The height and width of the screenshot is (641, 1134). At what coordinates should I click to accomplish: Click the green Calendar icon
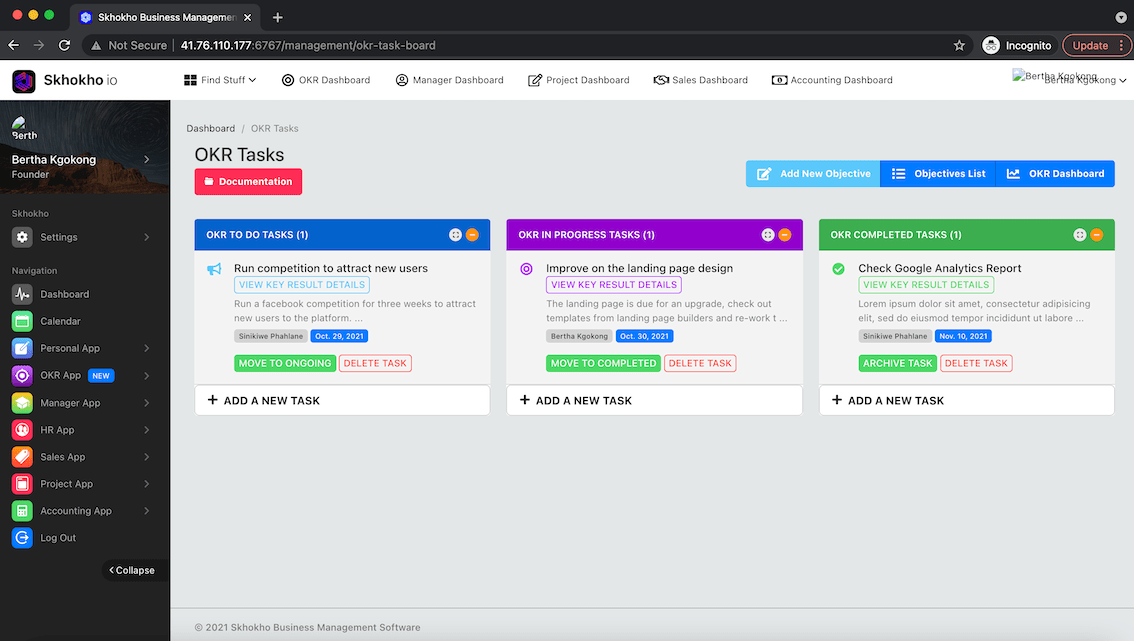tap(22, 321)
